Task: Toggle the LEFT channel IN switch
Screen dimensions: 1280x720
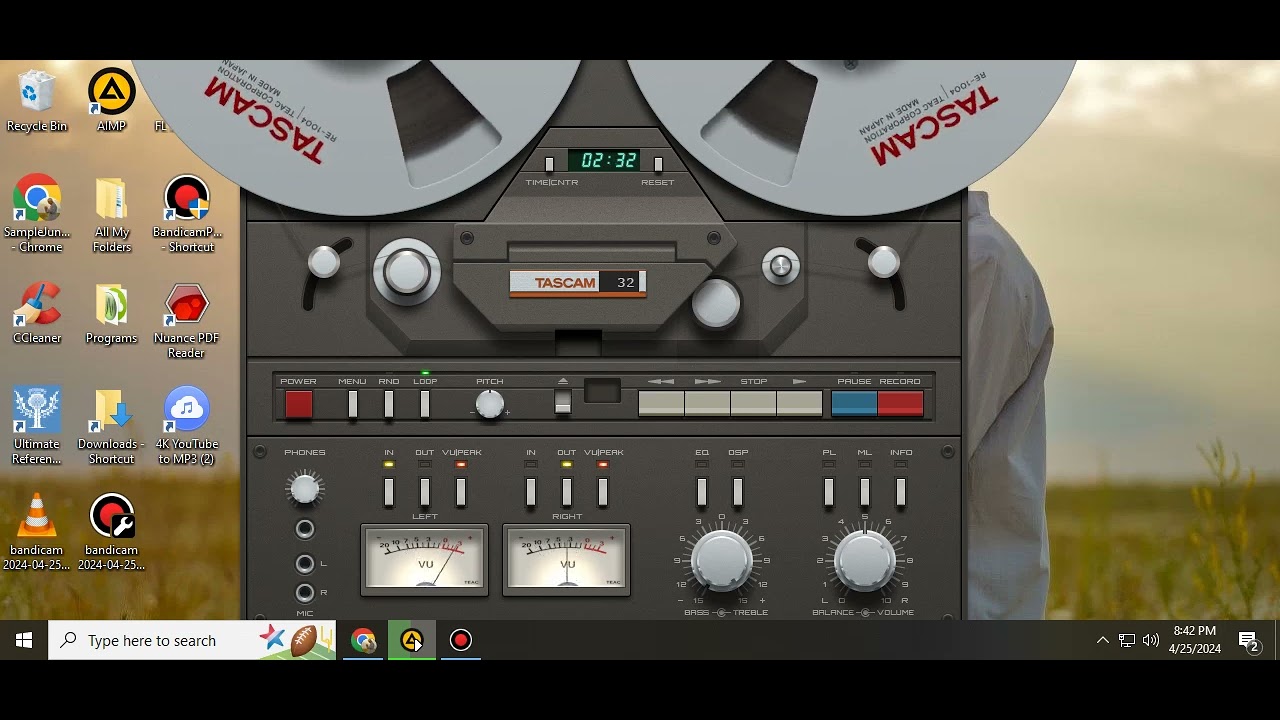Action: pos(389,492)
